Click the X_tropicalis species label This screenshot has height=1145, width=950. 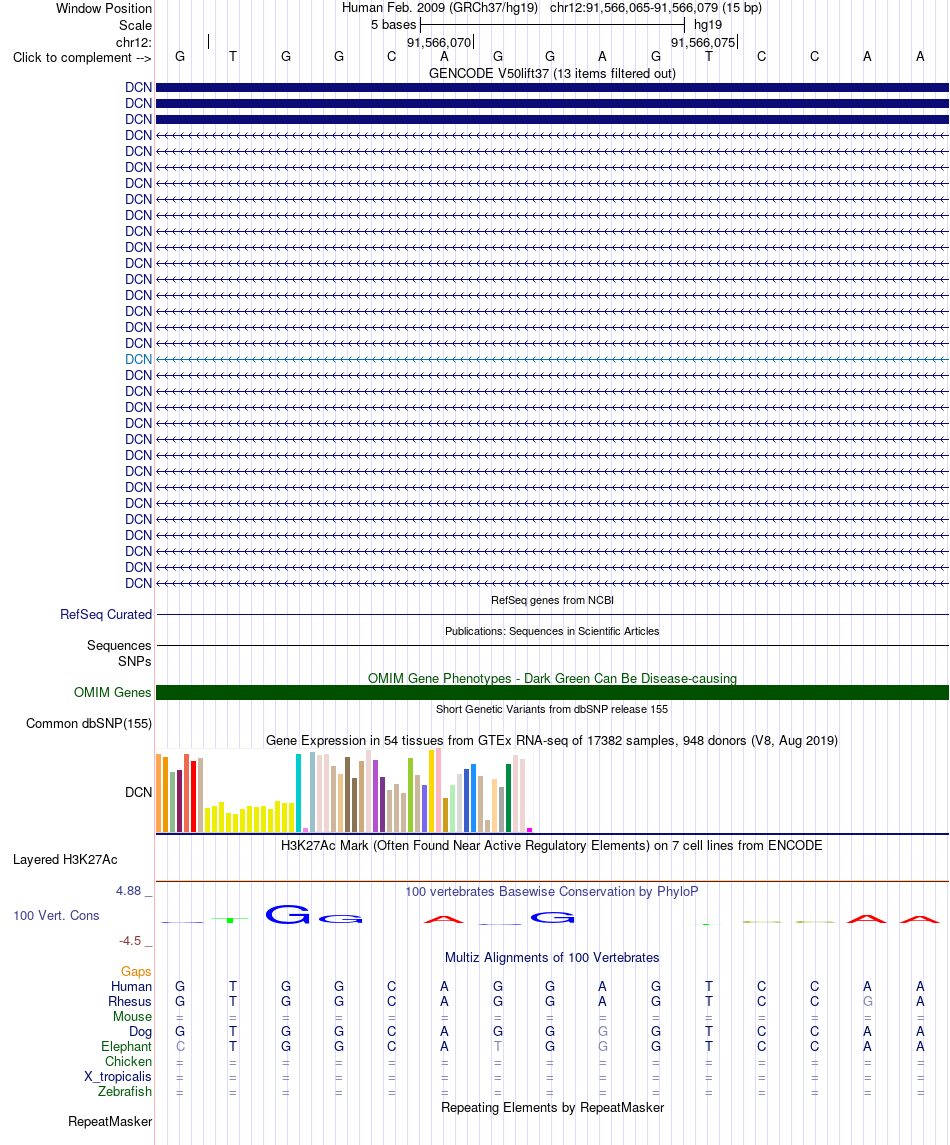(x=118, y=1076)
